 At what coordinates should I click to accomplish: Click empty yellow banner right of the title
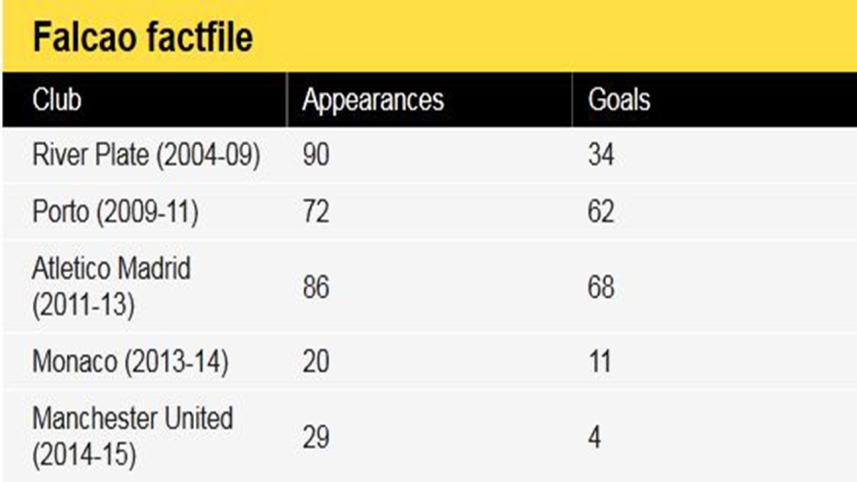(560, 37)
